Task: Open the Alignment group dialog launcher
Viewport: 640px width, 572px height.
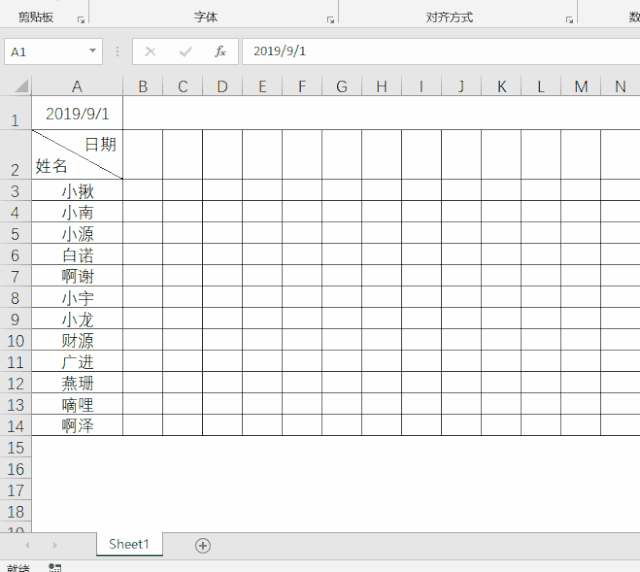Action: point(569,19)
